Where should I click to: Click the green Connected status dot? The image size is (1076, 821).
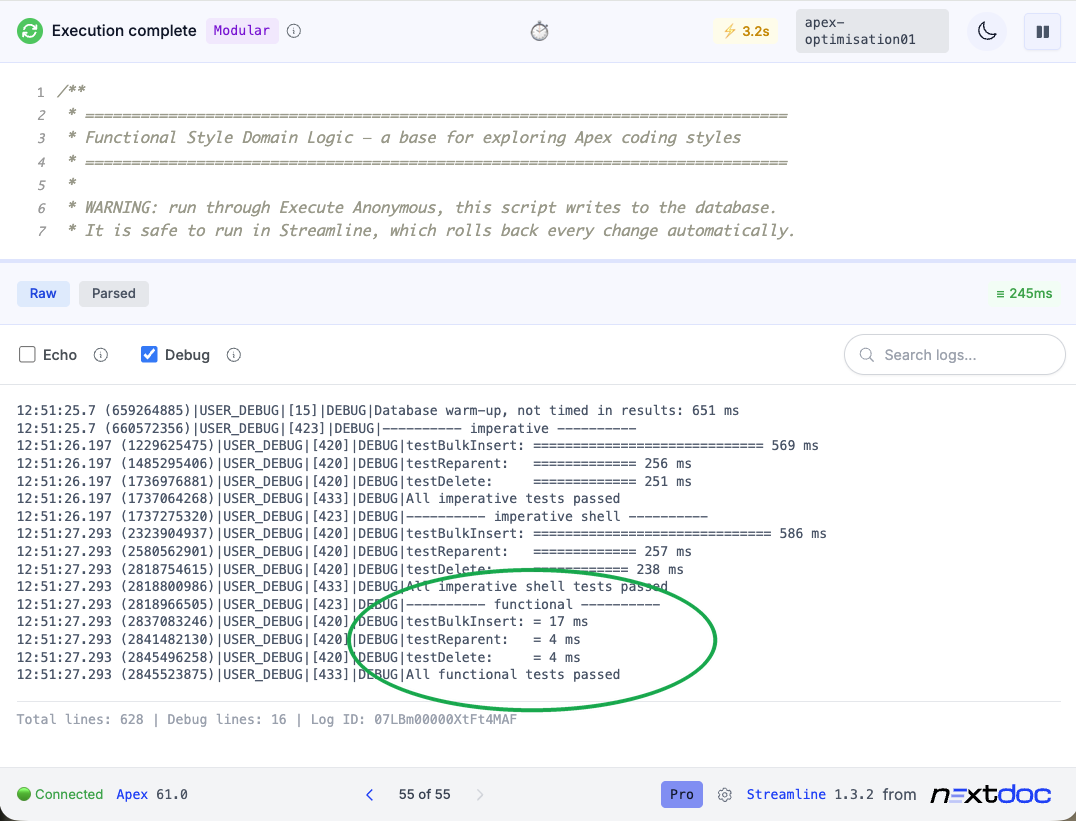(24, 794)
